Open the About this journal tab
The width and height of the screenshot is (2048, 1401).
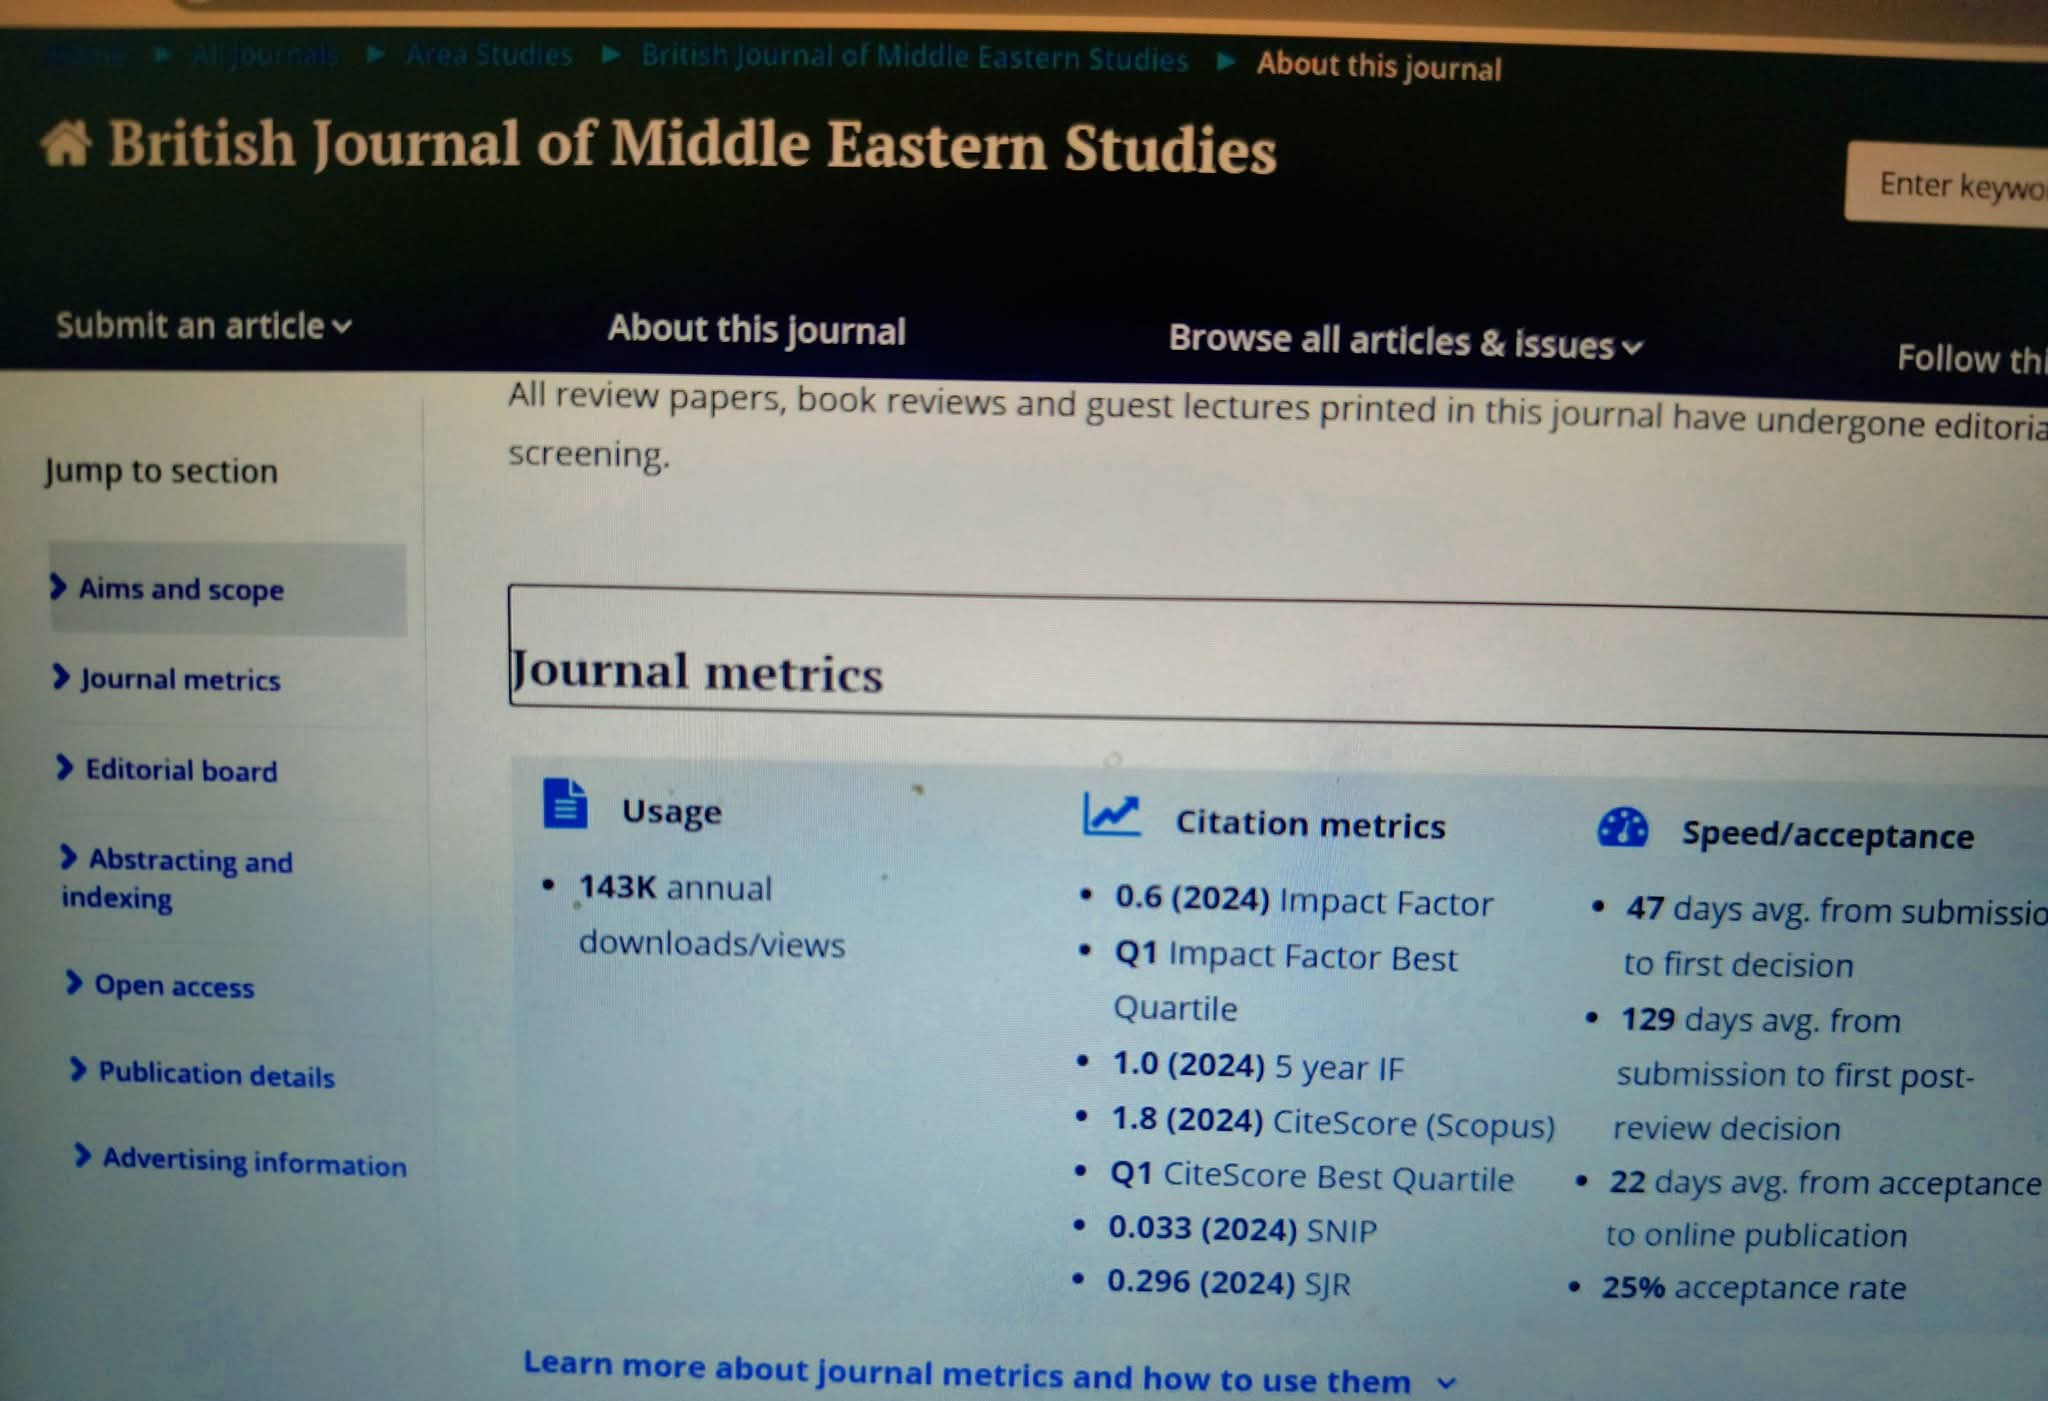click(x=756, y=329)
